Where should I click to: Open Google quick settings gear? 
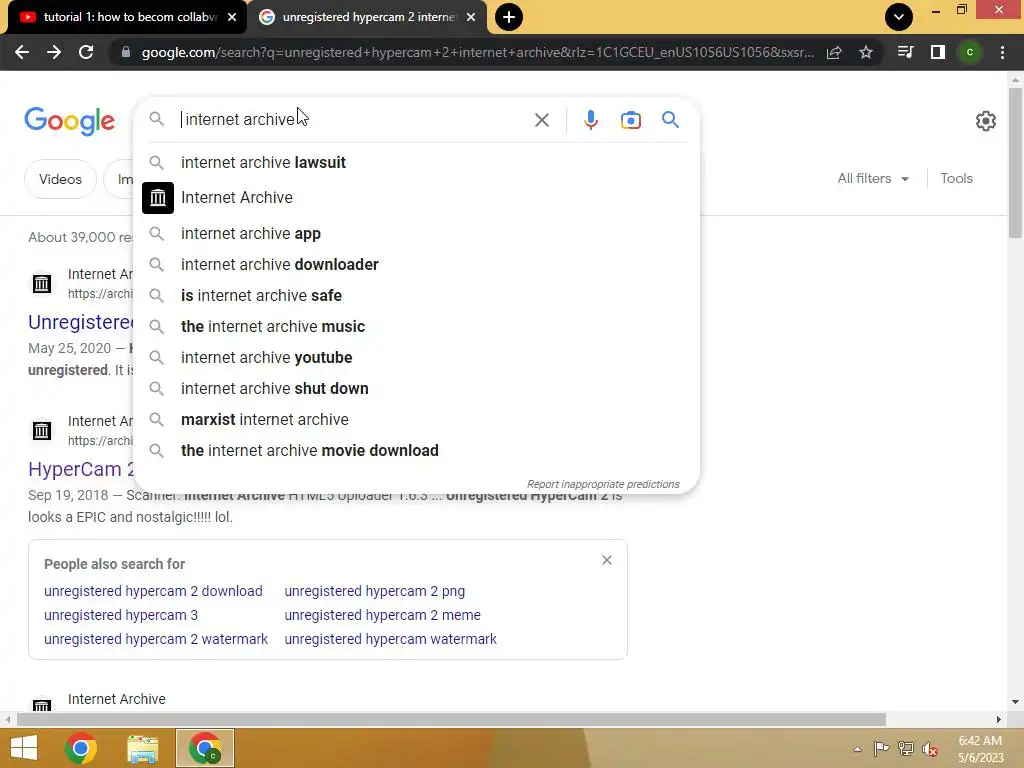pyautogui.click(x=985, y=121)
